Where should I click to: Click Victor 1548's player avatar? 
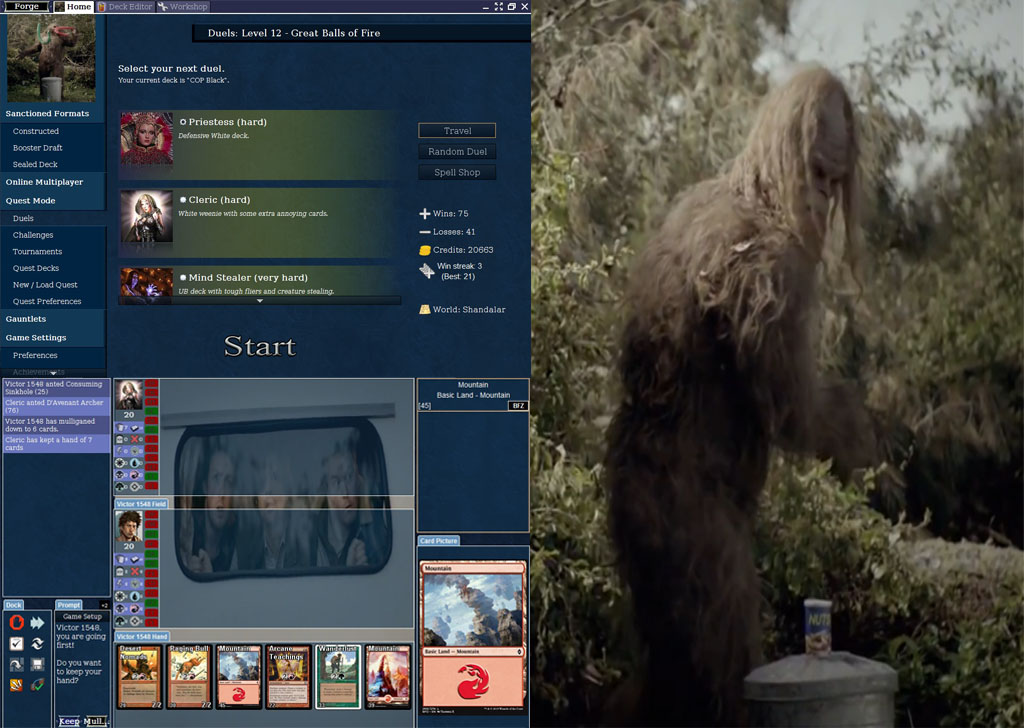(x=128, y=526)
